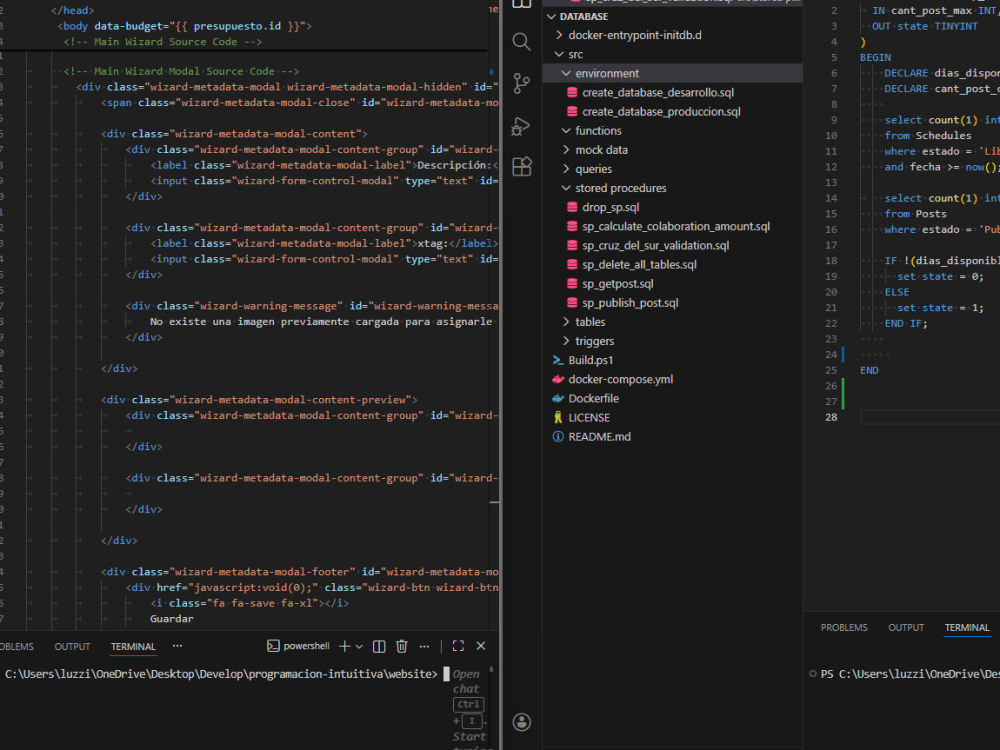Image resolution: width=1000 pixels, height=750 pixels.
Task: Close the left terminal panel
Action: pyautogui.click(x=481, y=646)
